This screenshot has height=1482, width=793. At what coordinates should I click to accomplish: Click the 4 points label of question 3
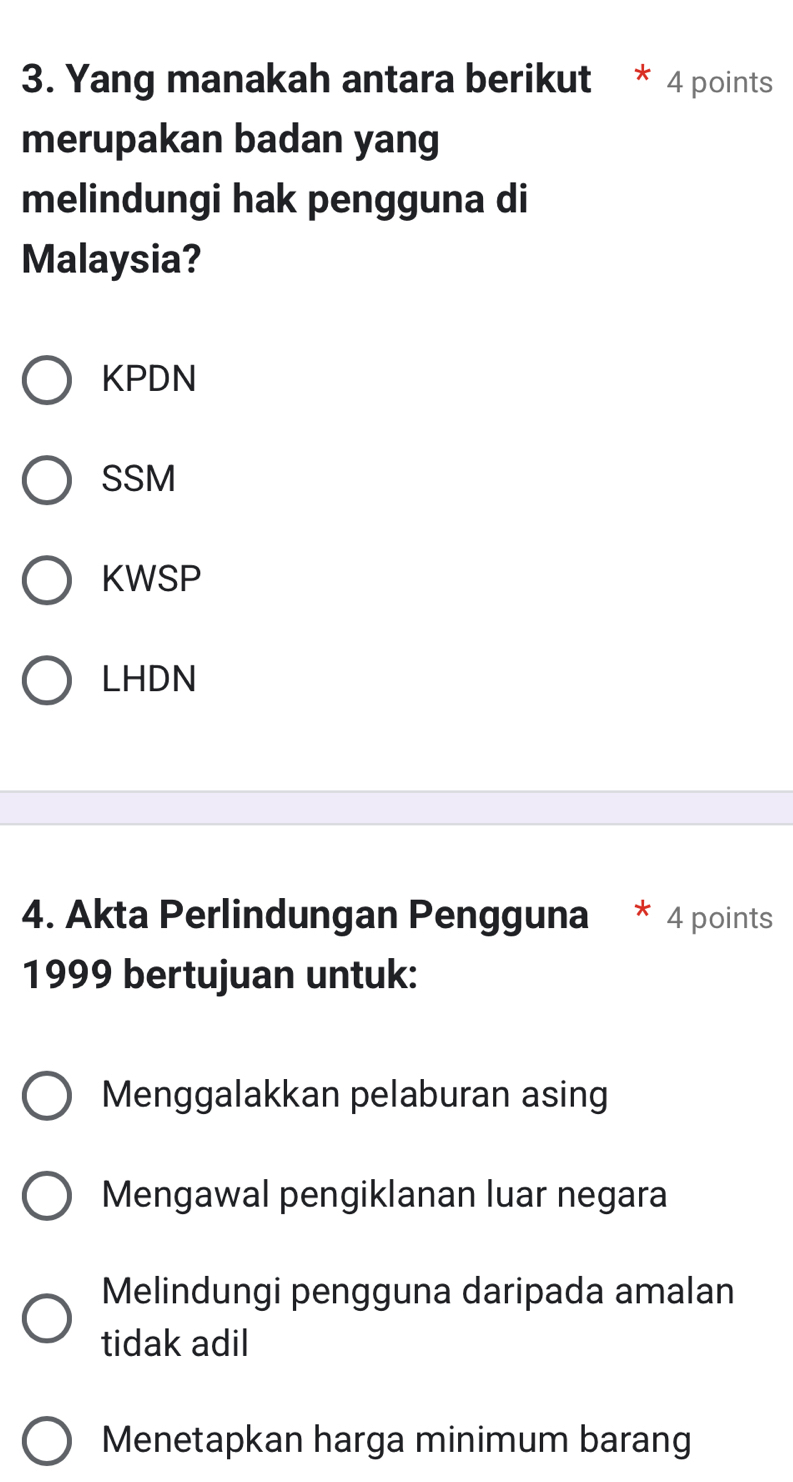click(719, 84)
